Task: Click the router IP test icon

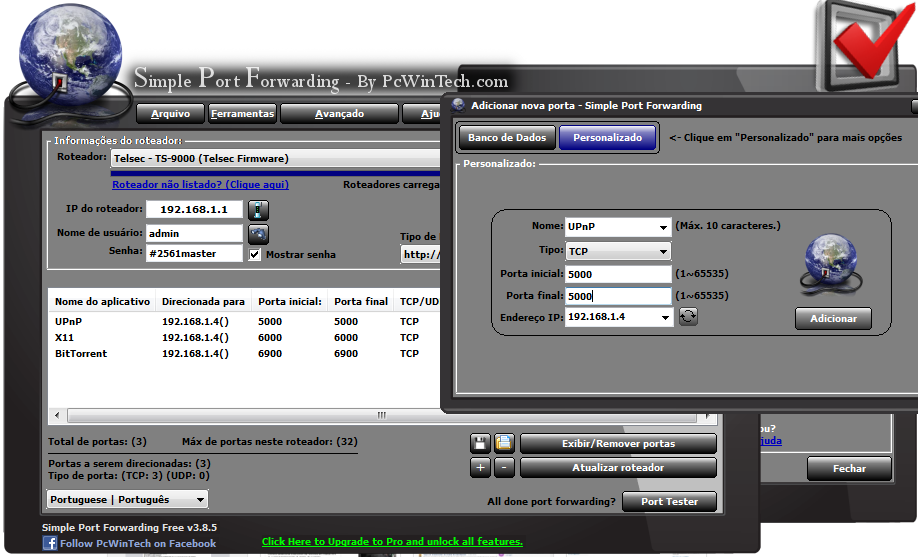Action: click(x=258, y=210)
